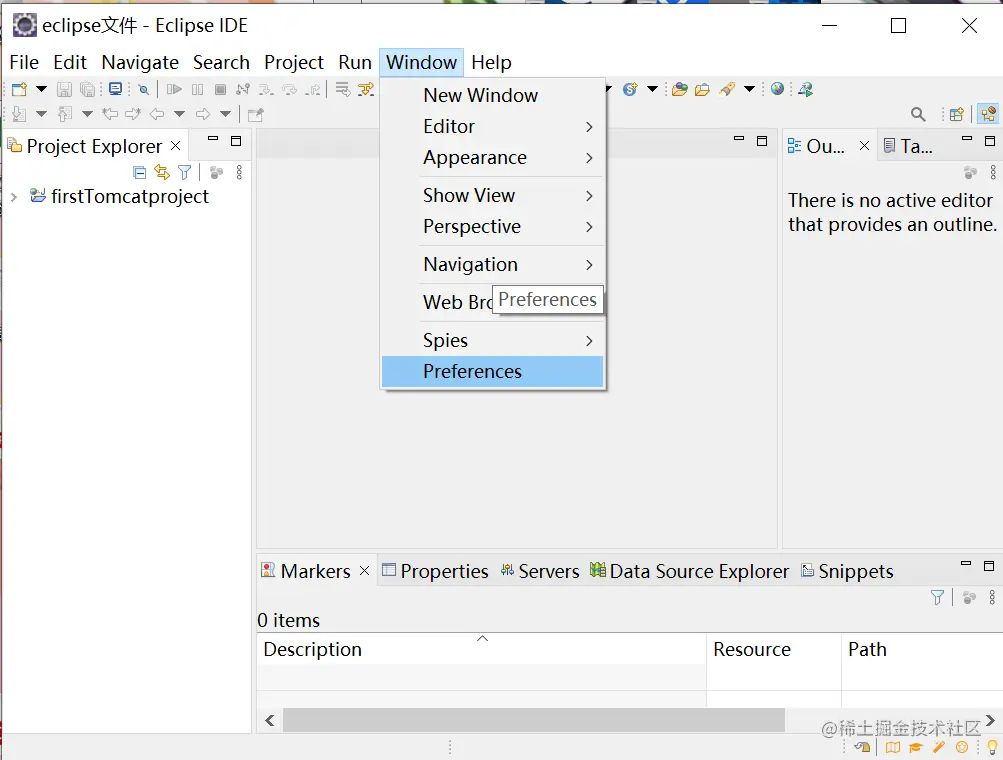Screen dimensions: 1003x760
Task: Switch to the Properties tab
Action: pyautogui.click(x=435, y=571)
